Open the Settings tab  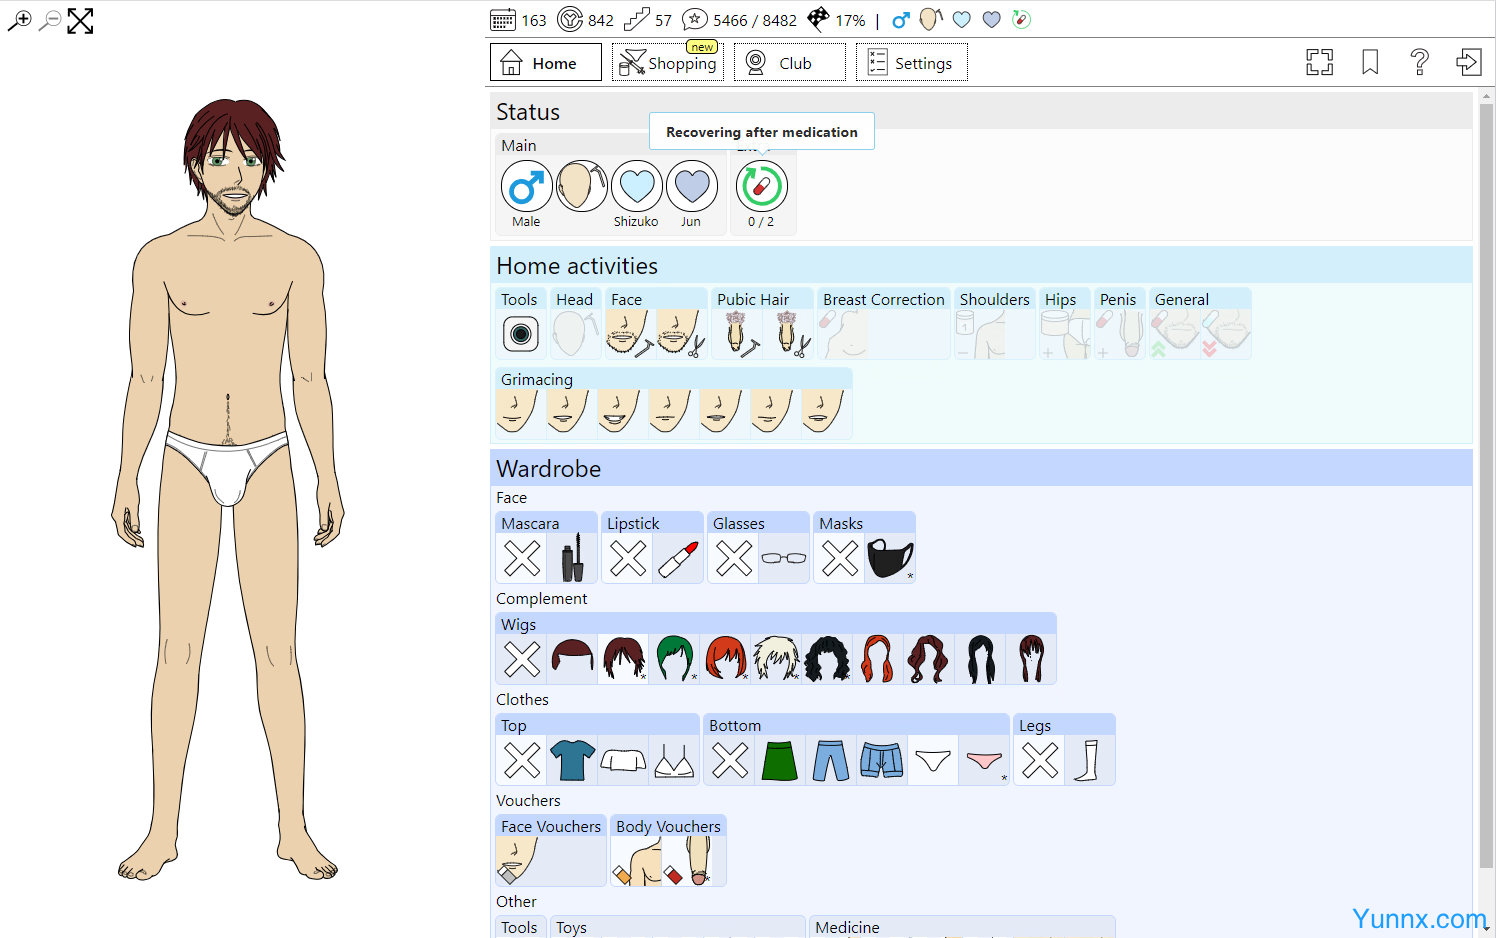click(x=911, y=63)
